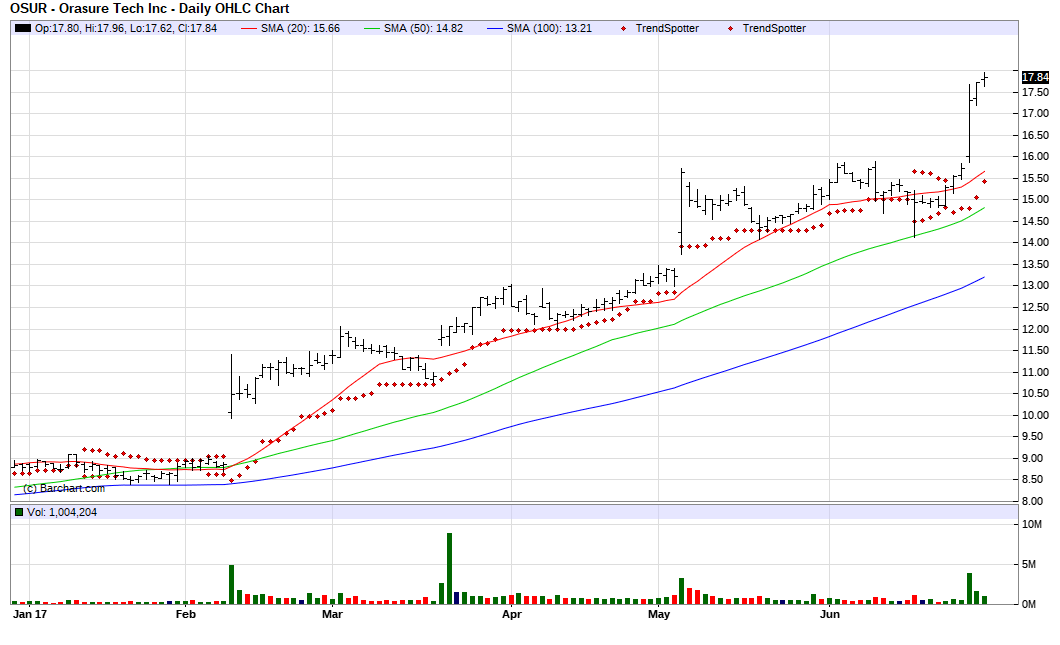
Task: Click the '(c) Barchart.com' copyright text
Action: [x=64, y=488]
